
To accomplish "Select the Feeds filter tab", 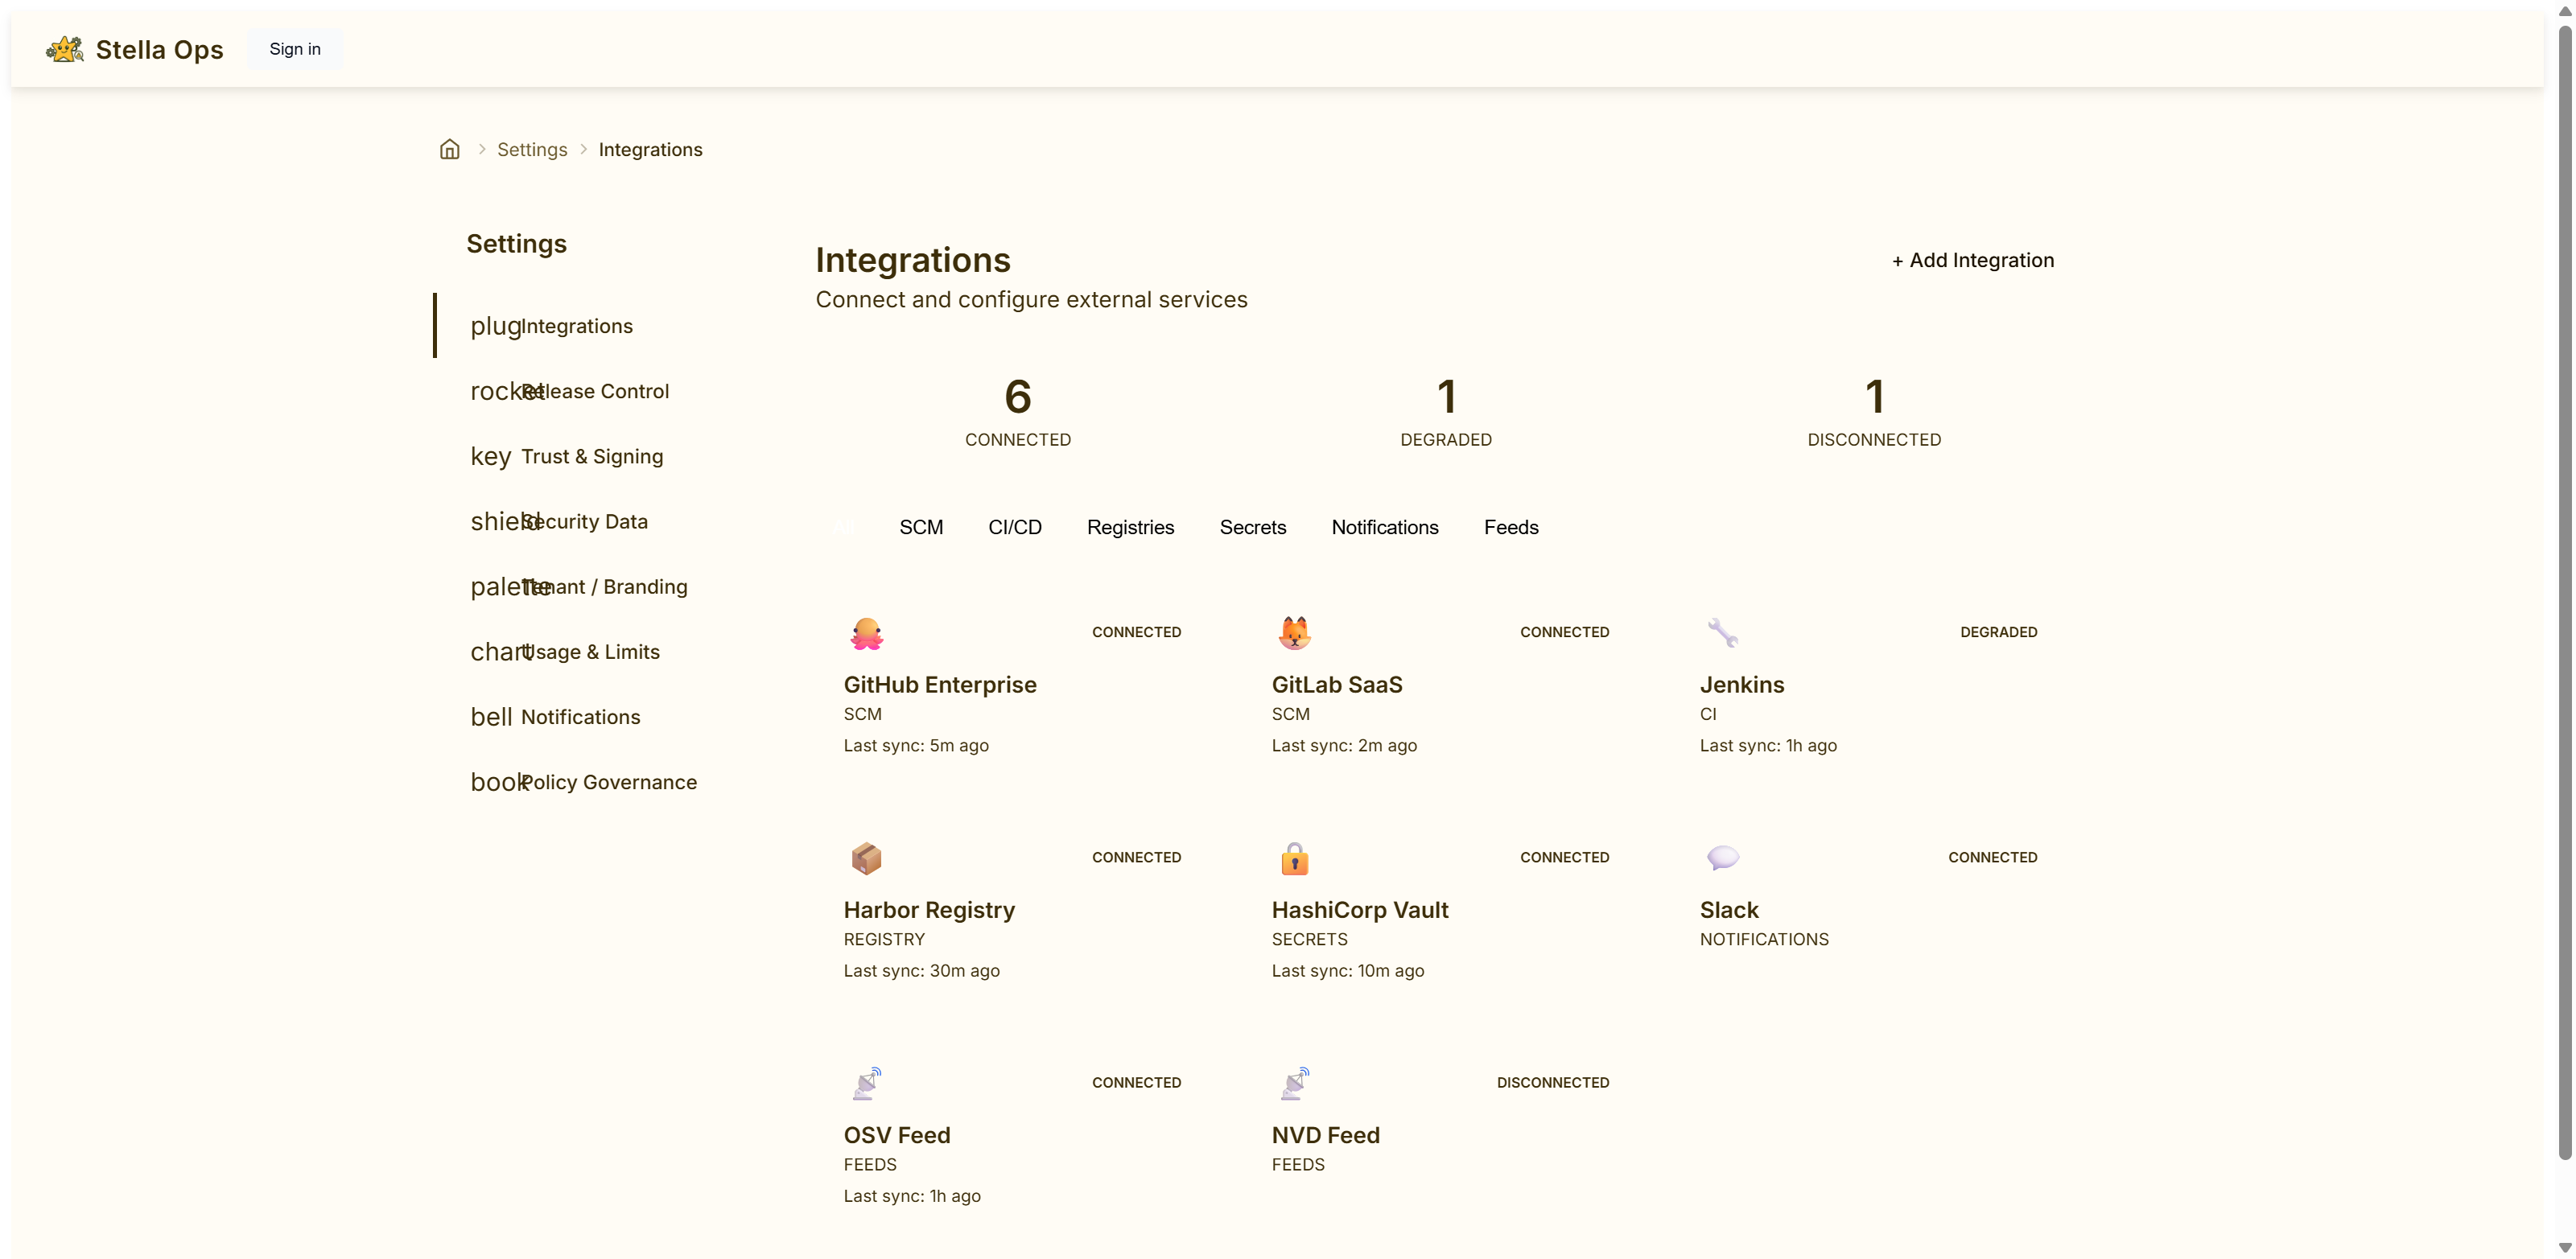I will [x=1510, y=527].
